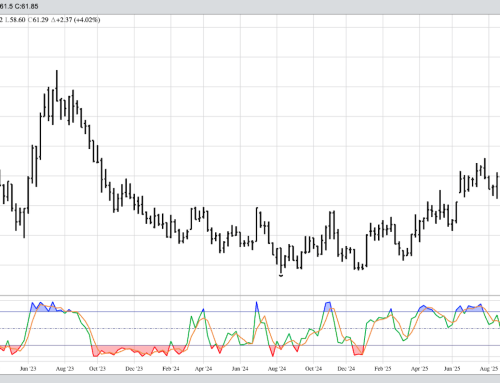Click the "Dec '23" date axis label
The height and width of the screenshot is (383, 500).
tap(134, 369)
